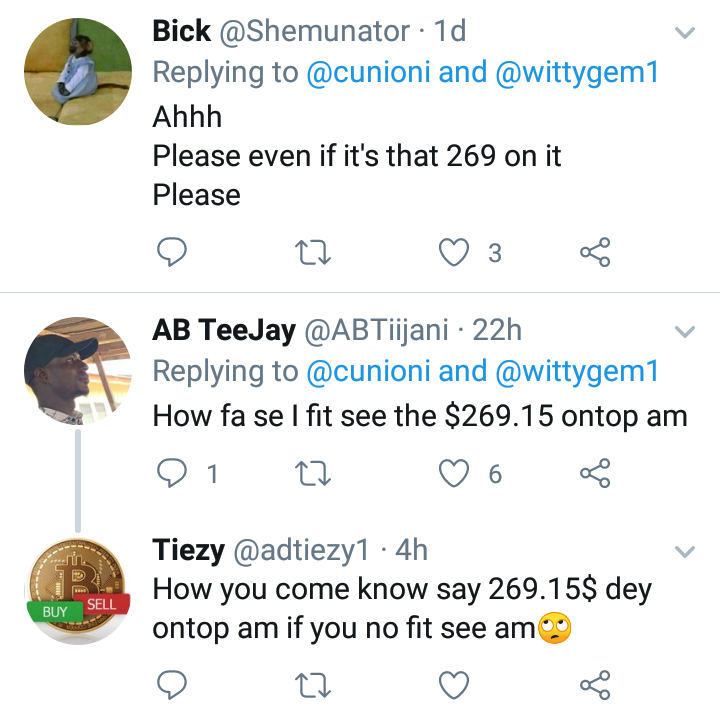Viewport: 720px width, 711px height.
Task: Like Bick's tweet with 3 likes
Action: [x=456, y=254]
